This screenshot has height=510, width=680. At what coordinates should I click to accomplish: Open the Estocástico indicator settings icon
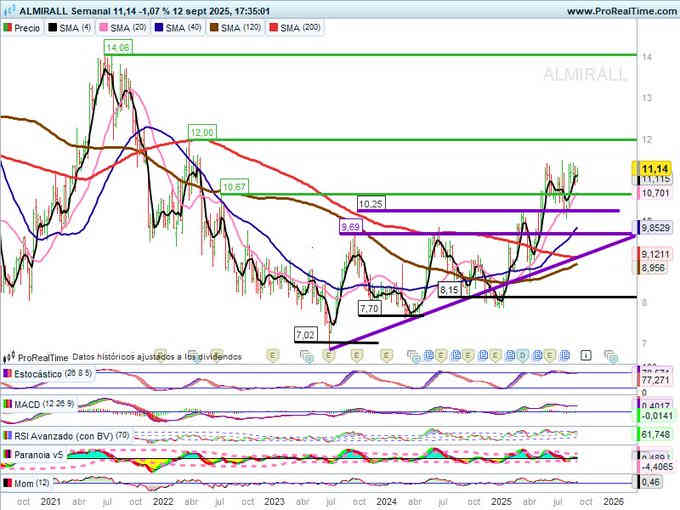point(7,373)
